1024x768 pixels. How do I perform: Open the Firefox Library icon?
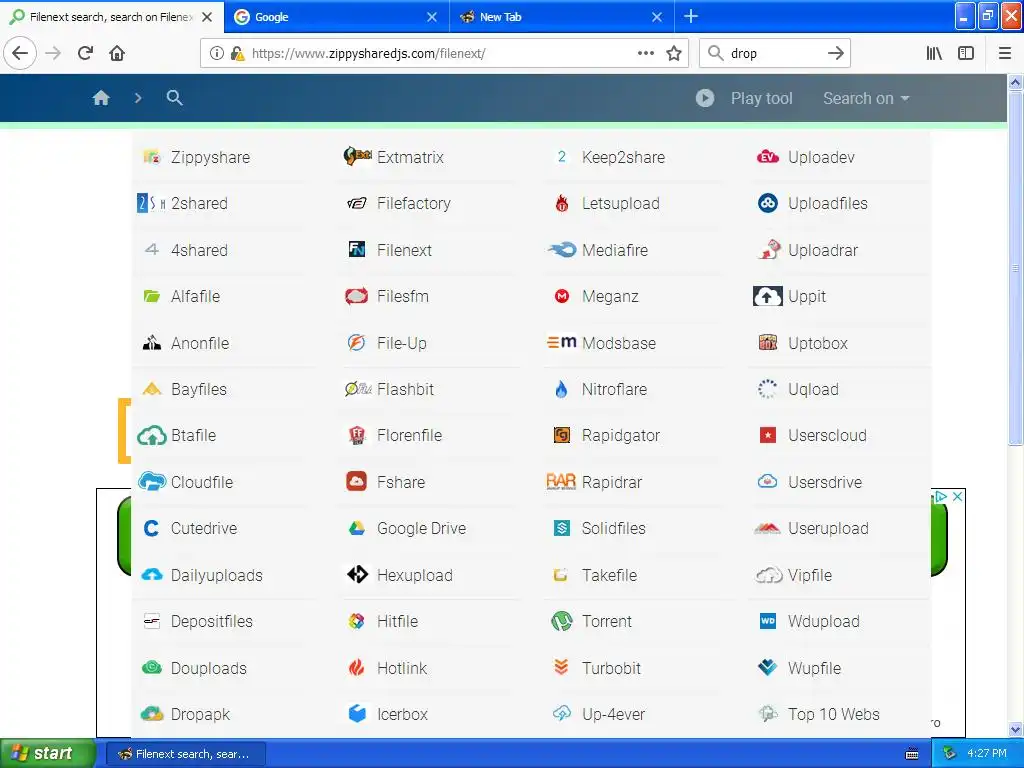point(934,53)
